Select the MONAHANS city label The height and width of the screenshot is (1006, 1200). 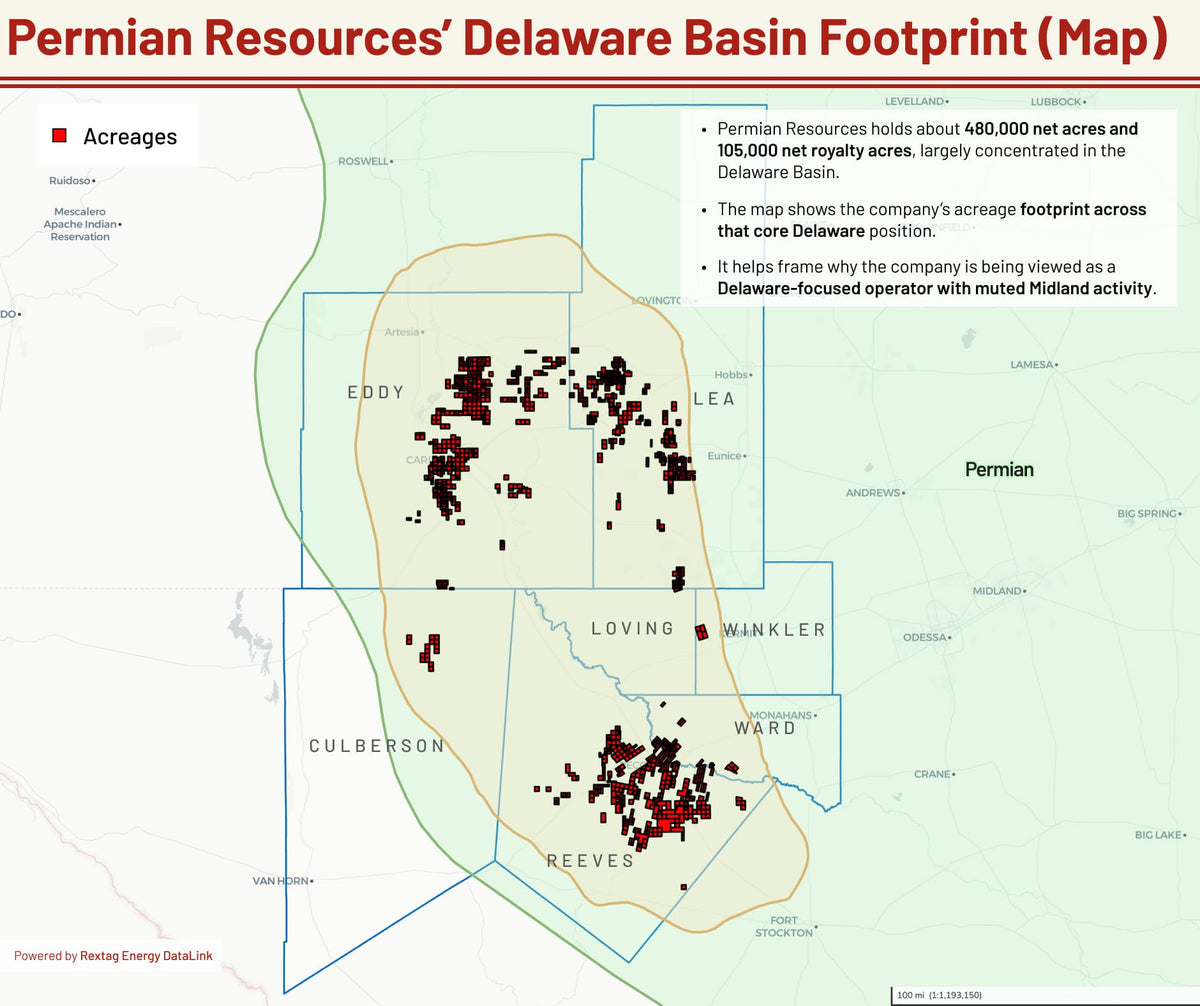click(x=781, y=715)
